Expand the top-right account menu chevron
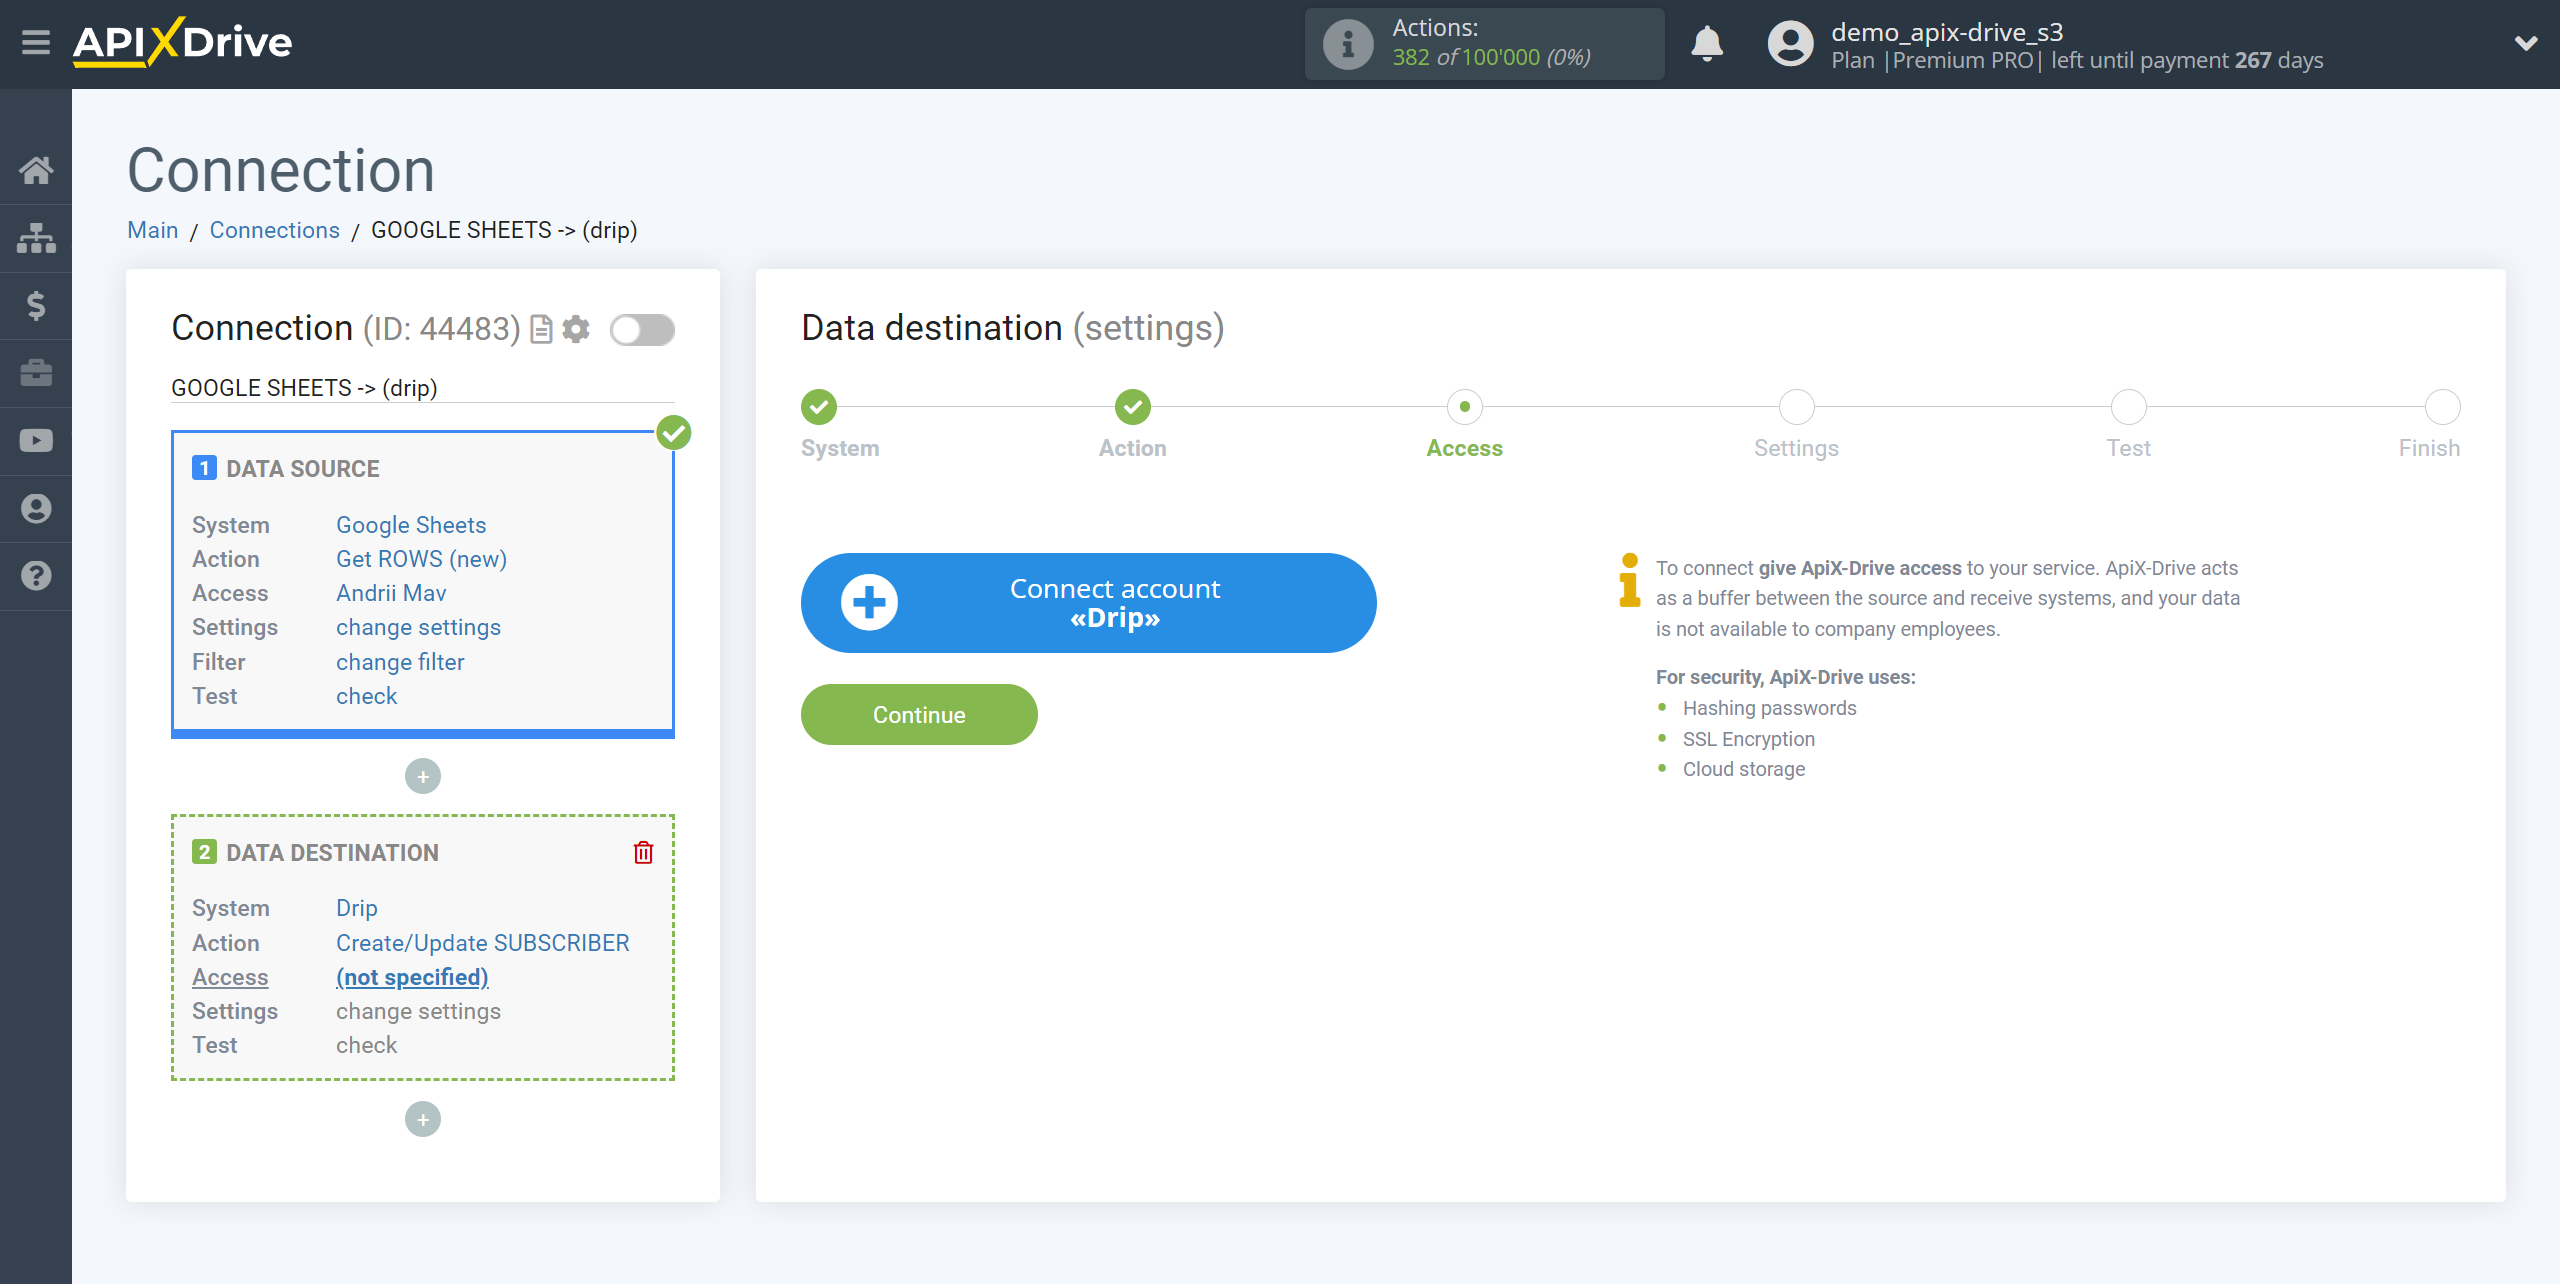Image resolution: width=2560 pixels, height=1284 pixels. 2526,43
